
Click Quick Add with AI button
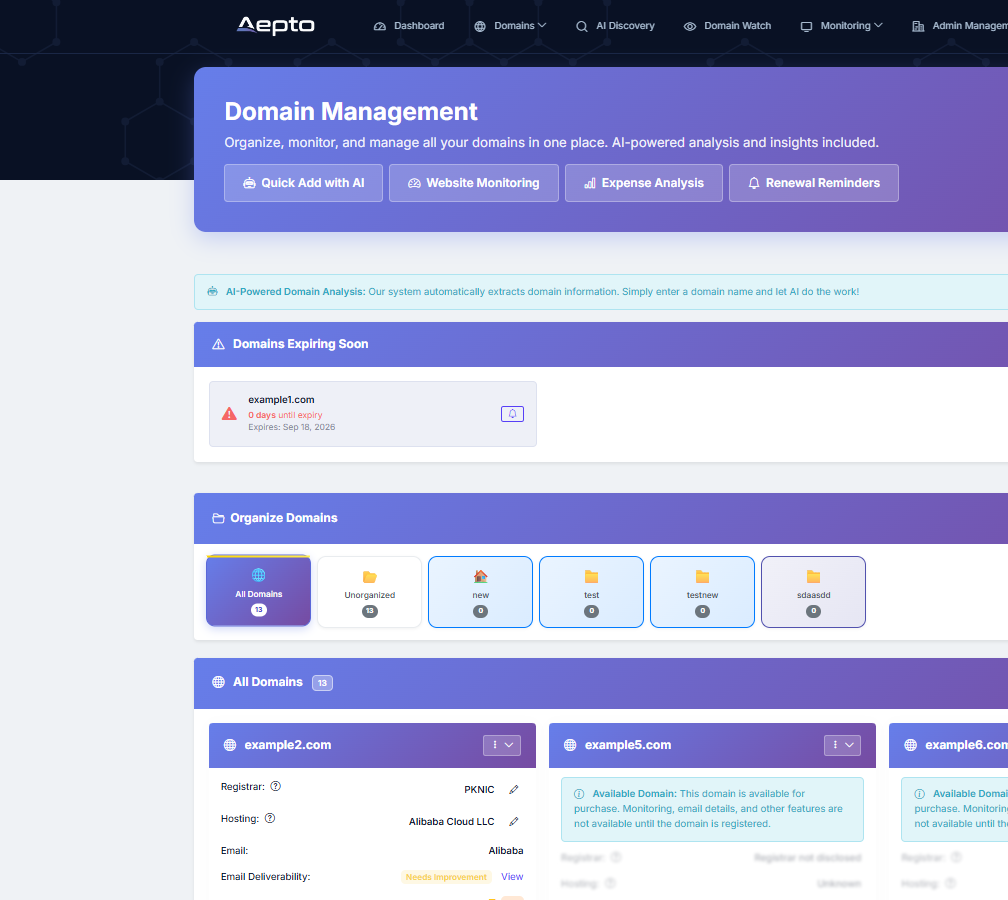pos(303,183)
